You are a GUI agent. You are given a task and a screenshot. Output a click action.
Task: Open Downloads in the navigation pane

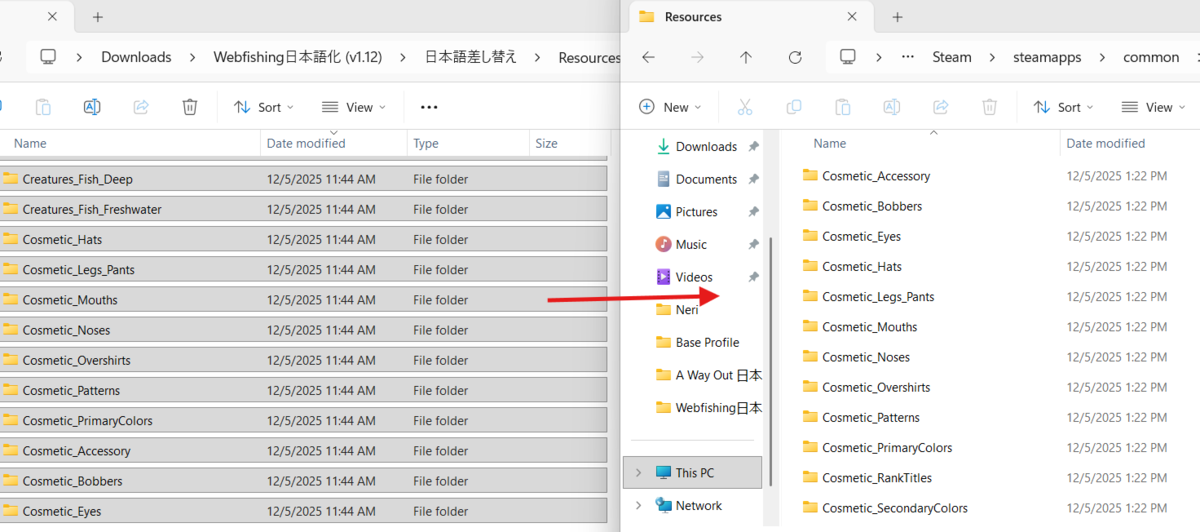706,146
